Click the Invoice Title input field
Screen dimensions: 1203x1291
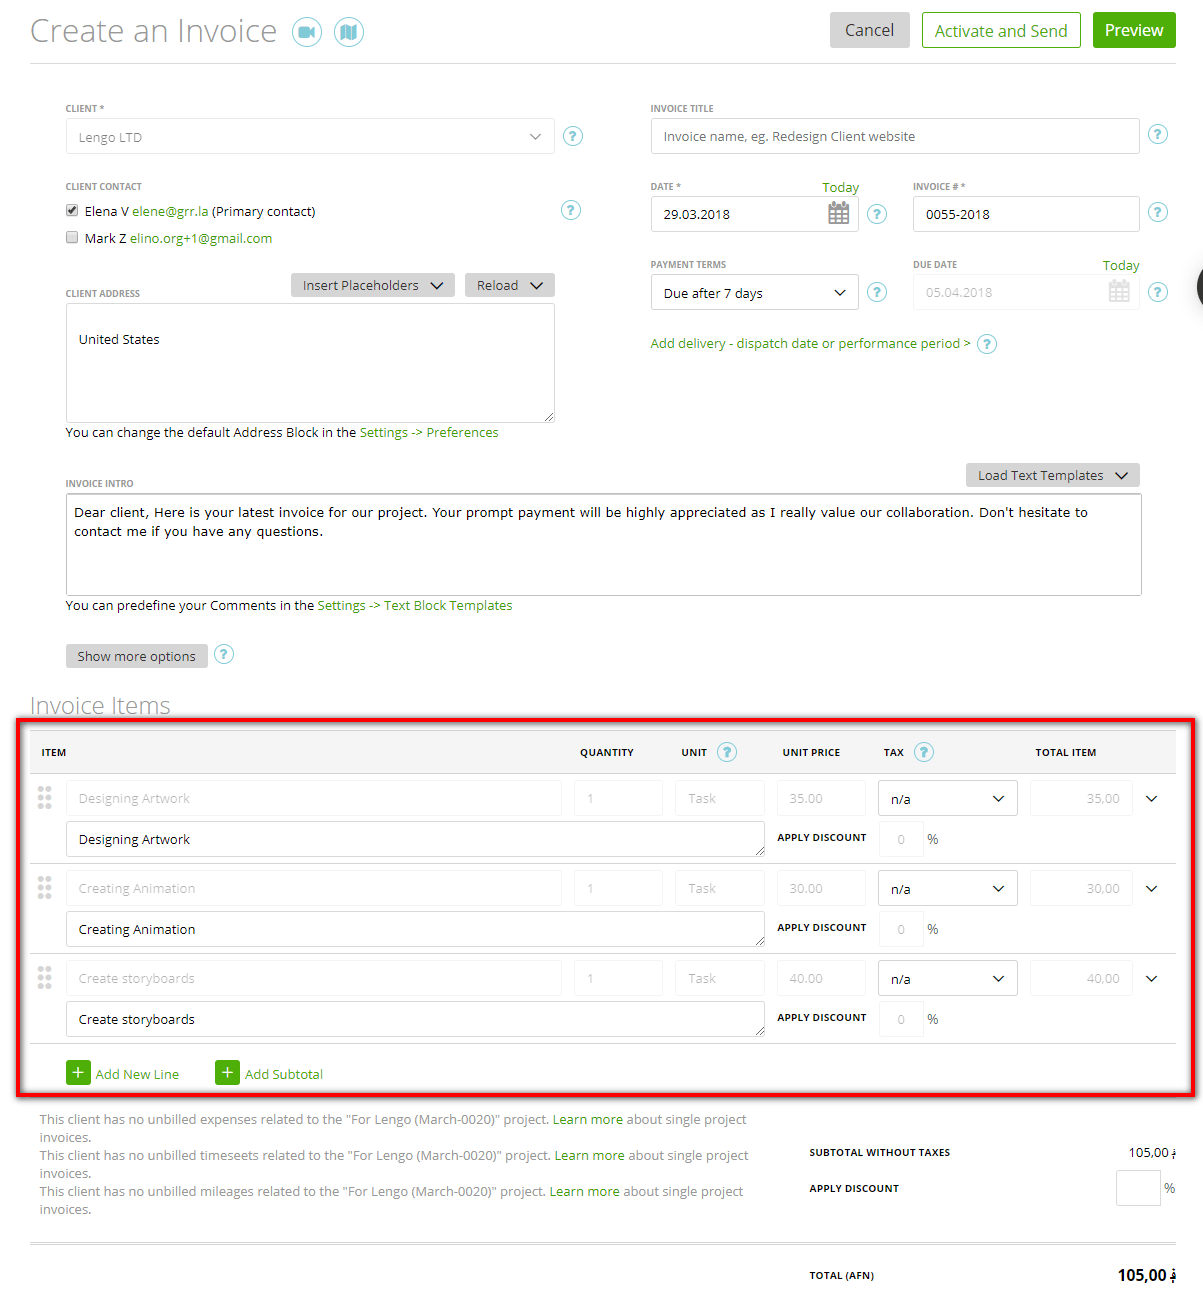coord(894,136)
